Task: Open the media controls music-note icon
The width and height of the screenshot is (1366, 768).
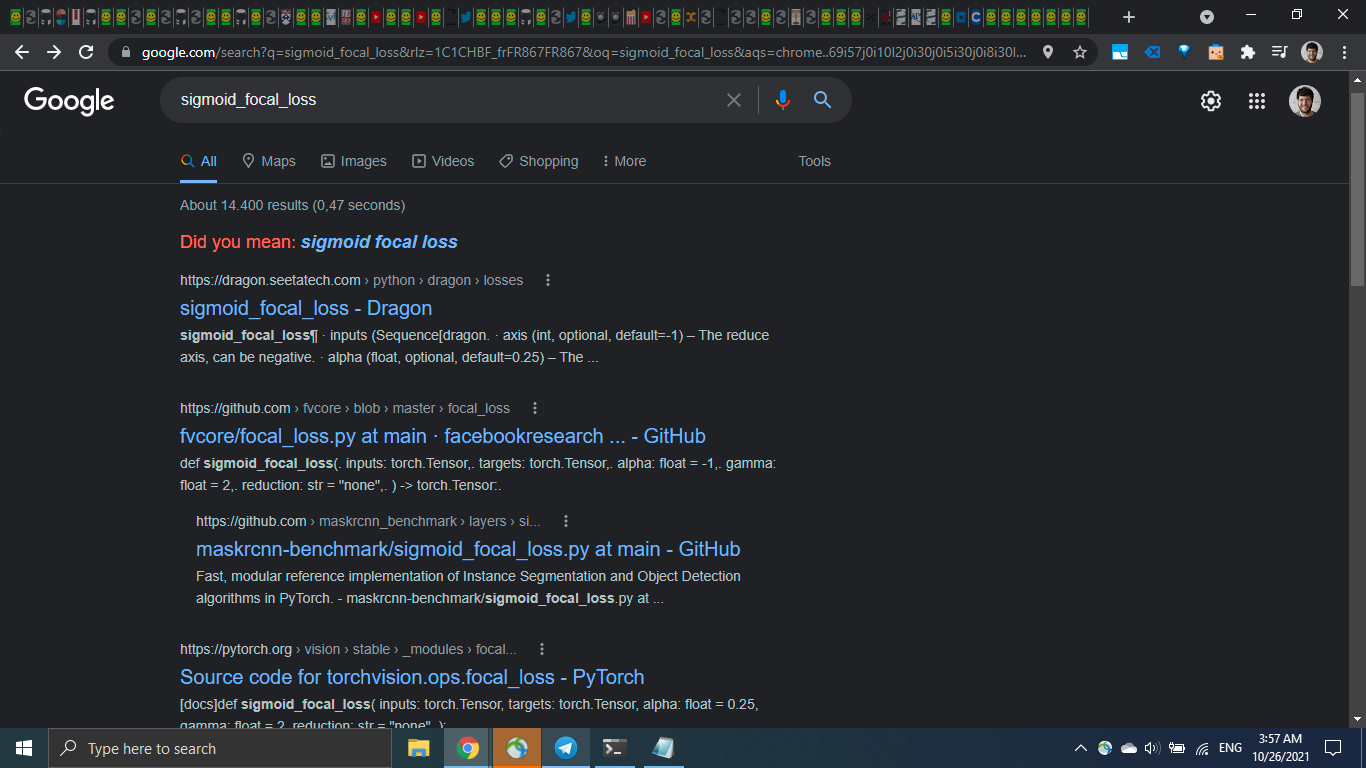Action: 1279,52
